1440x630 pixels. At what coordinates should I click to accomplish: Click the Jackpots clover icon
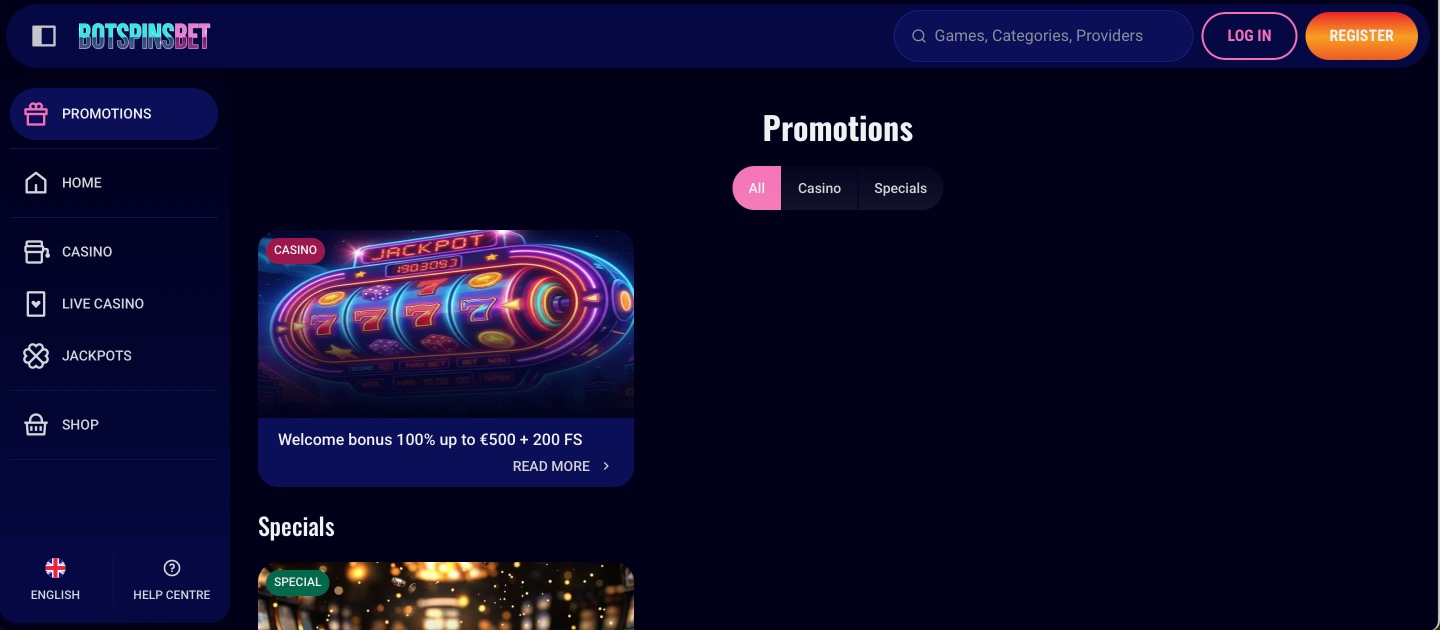tap(36, 356)
